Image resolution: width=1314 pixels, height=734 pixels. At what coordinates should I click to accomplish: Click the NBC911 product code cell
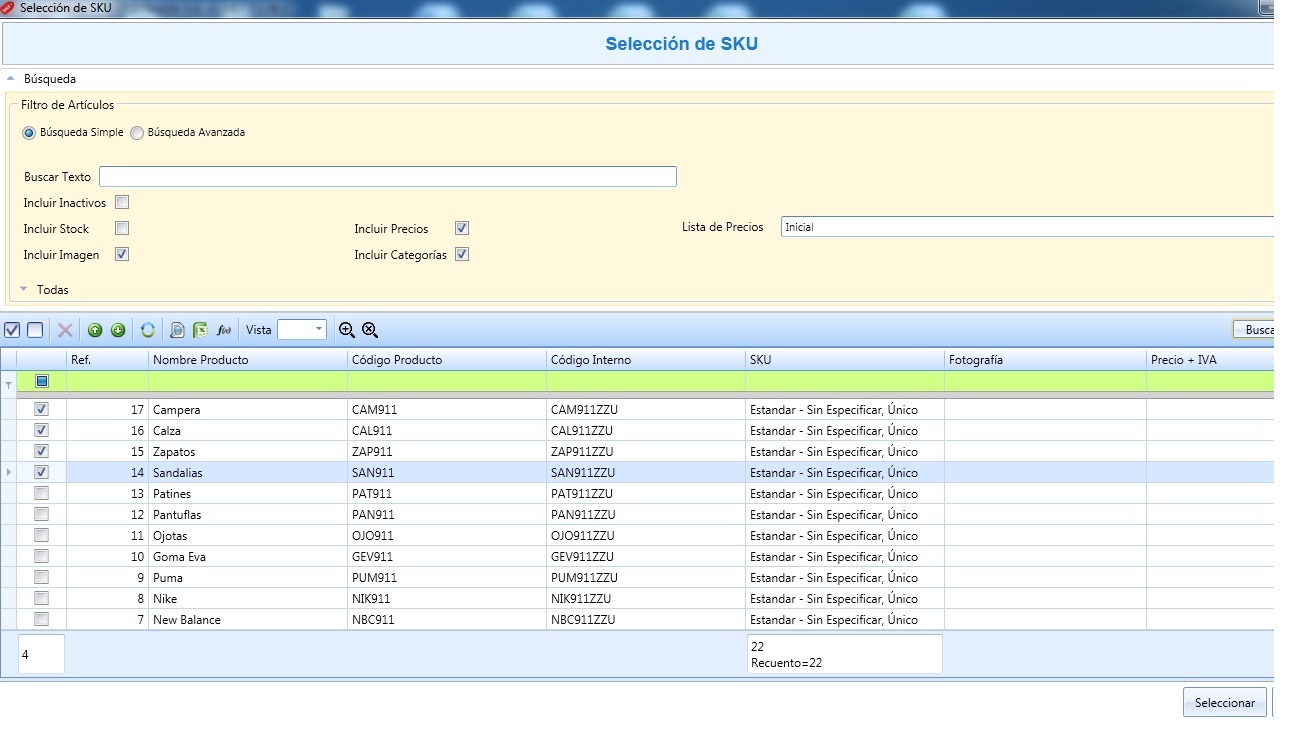coord(447,619)
